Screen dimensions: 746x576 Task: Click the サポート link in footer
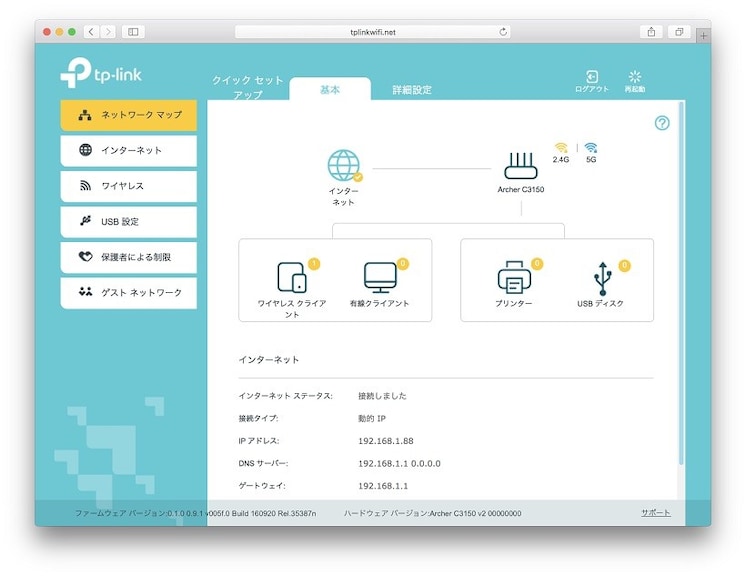point(656,513)
